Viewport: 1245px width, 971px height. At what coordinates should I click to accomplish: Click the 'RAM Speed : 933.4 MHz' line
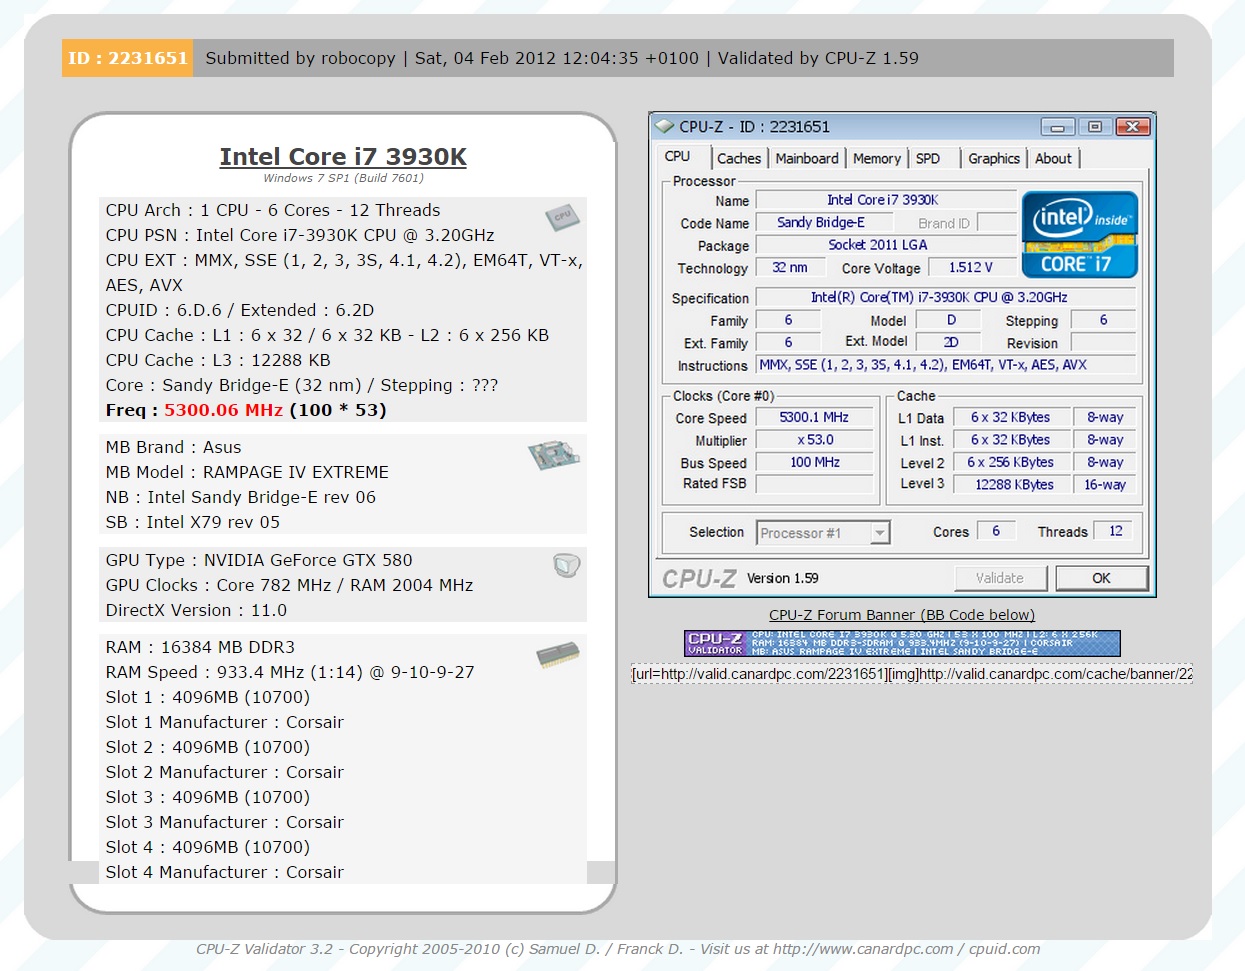pyautogui.click(x=290, y=672)
